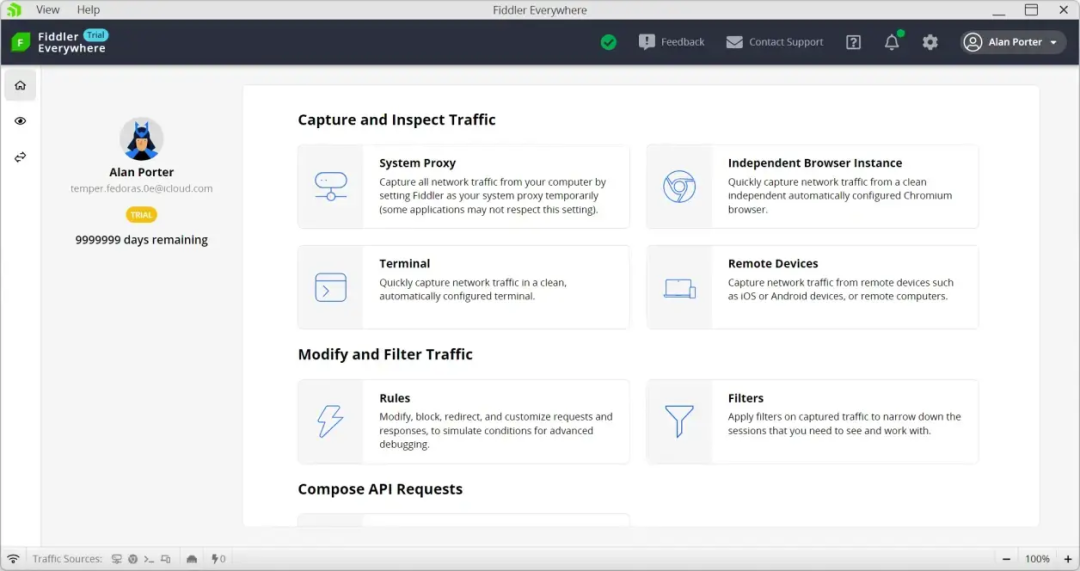The image size is (1080, 571).
Task: Open the Filters card title
Action: [745, 398]
